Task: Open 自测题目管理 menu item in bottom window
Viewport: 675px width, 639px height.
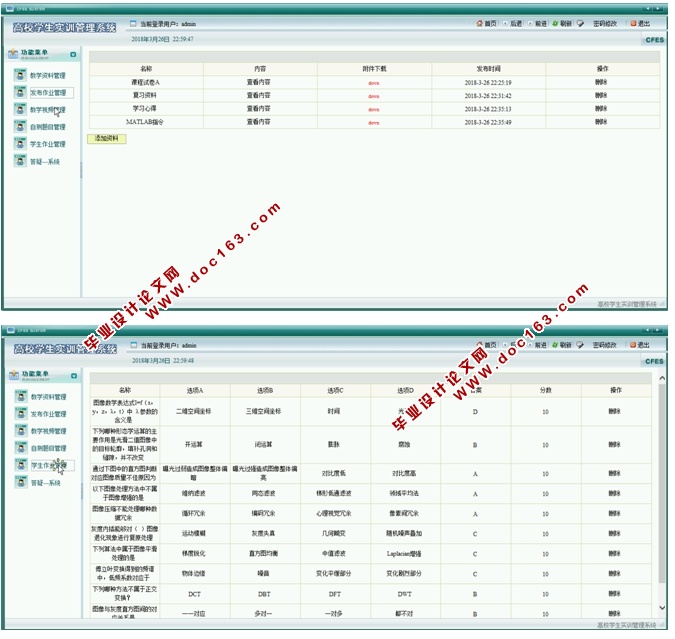Action: [x=49, y=448]
